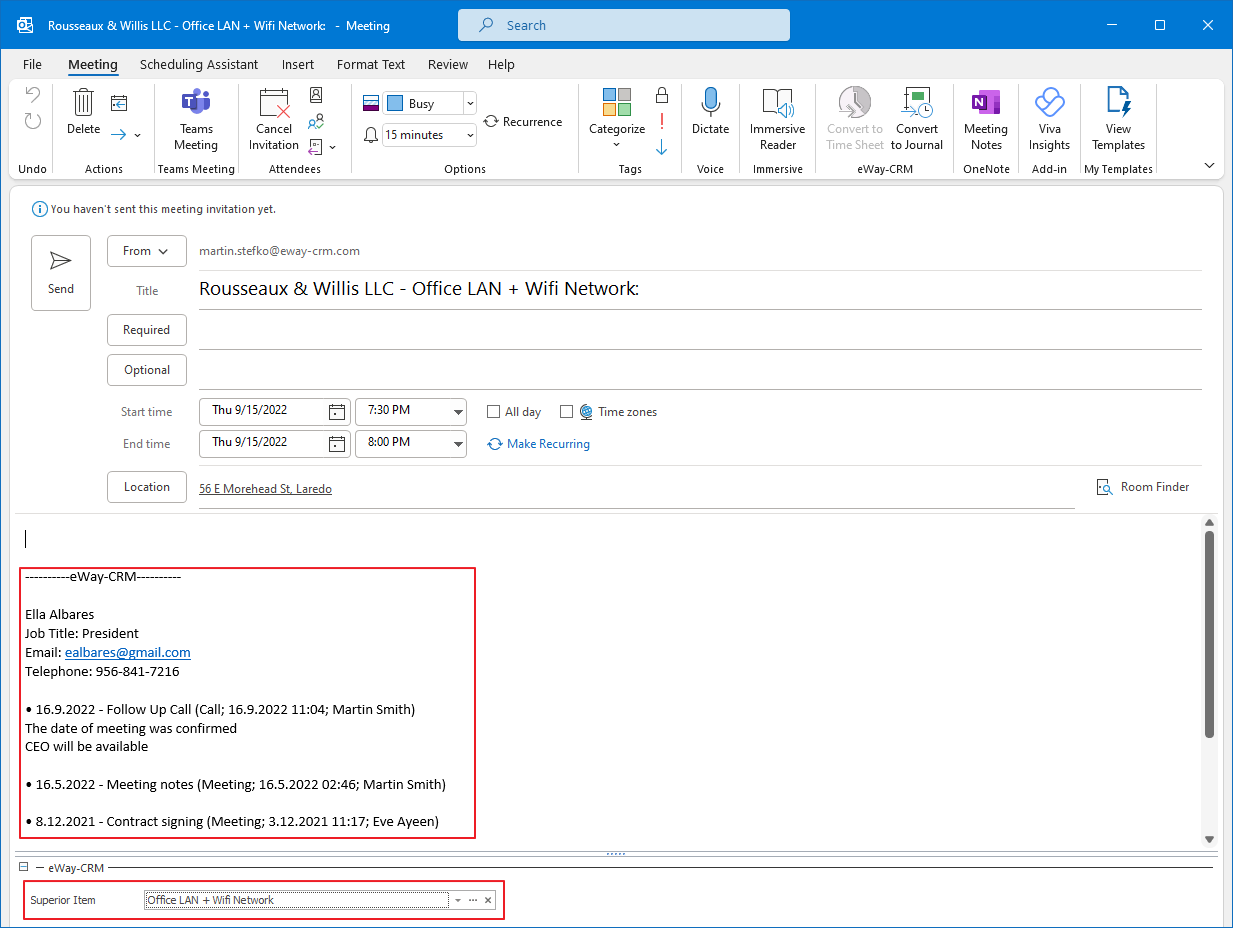Click the ellipsis button in Superior Item field
This screenshot has width=1233, height=928.
click(473, 900)
